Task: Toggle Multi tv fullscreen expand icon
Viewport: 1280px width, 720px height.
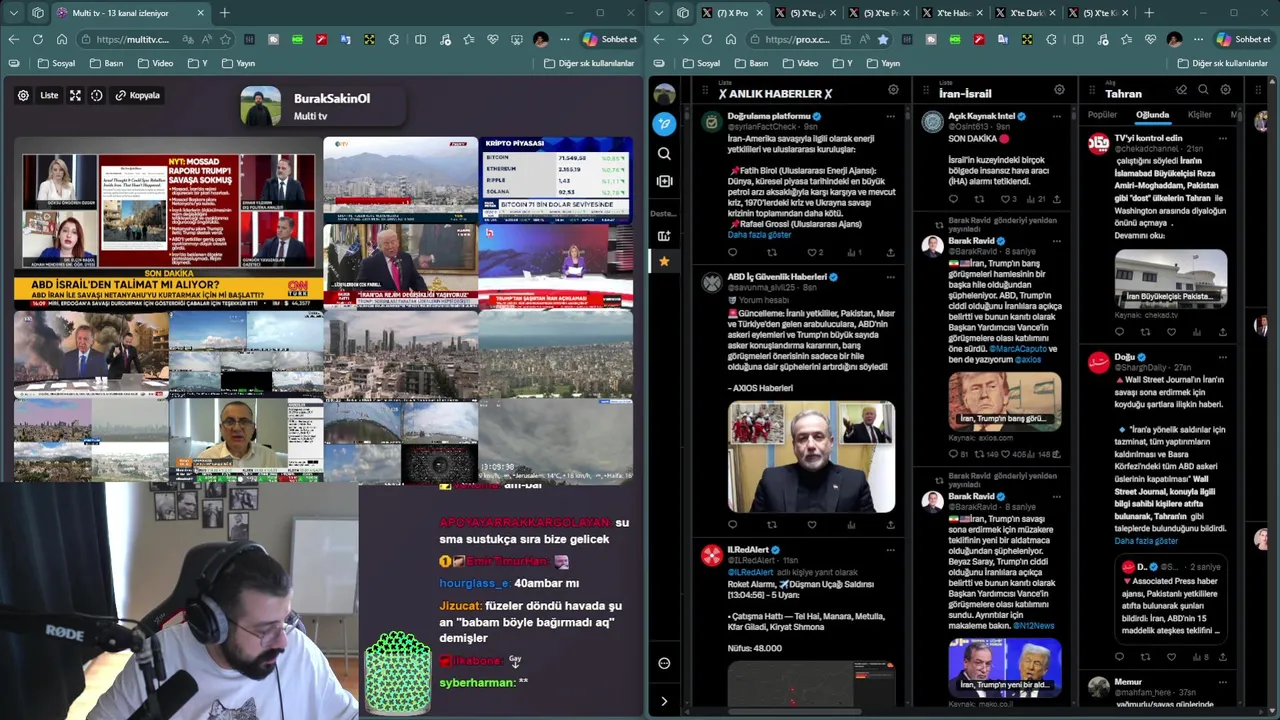Action: coord(75,95)
